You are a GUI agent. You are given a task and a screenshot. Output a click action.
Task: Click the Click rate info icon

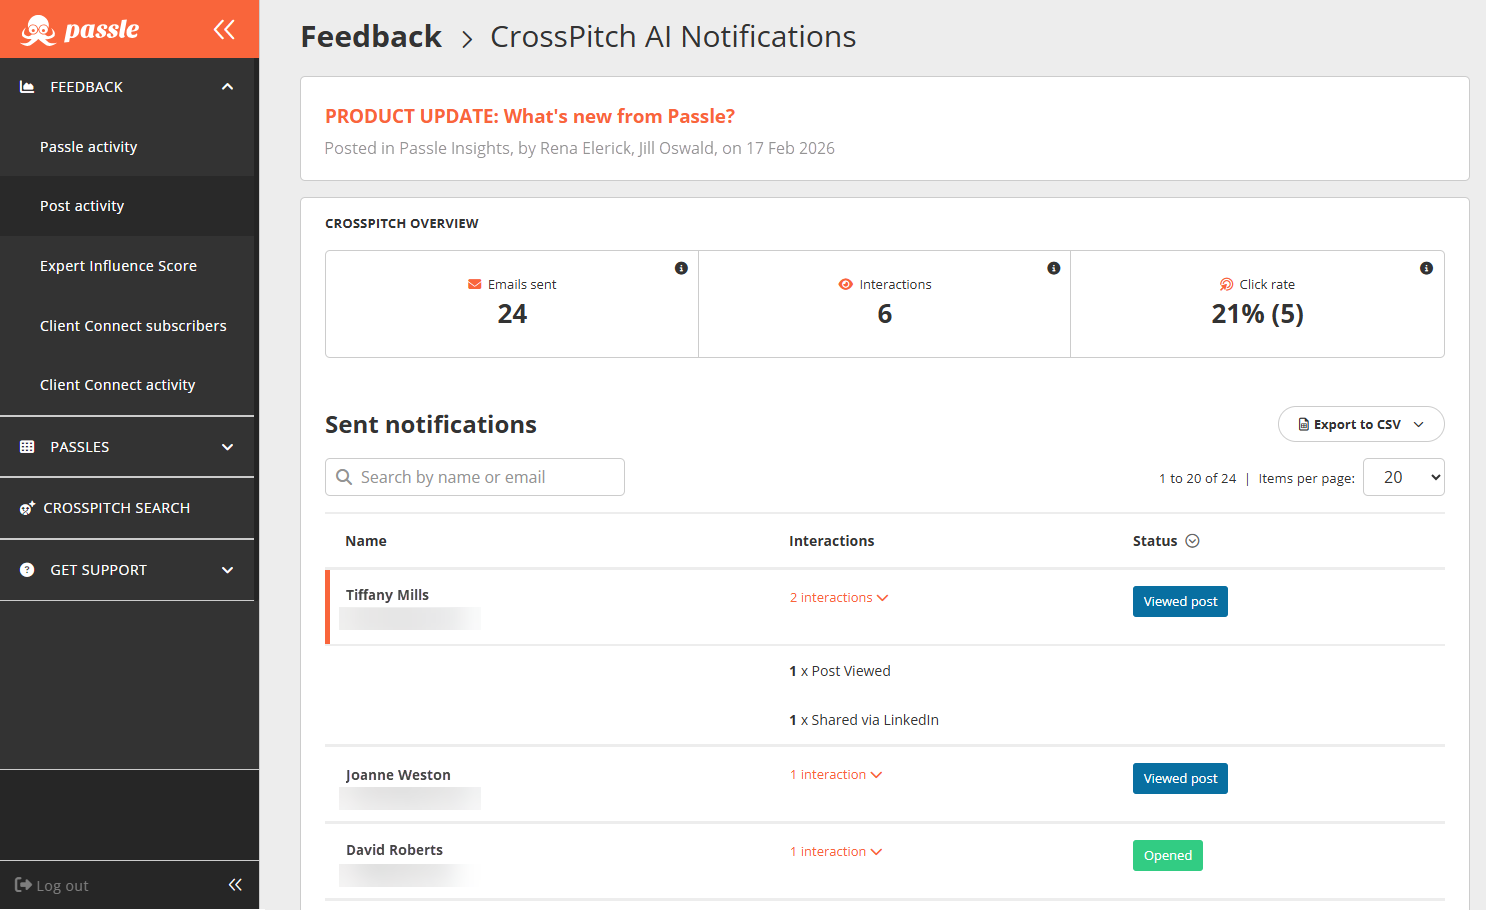coord(1426,268)
